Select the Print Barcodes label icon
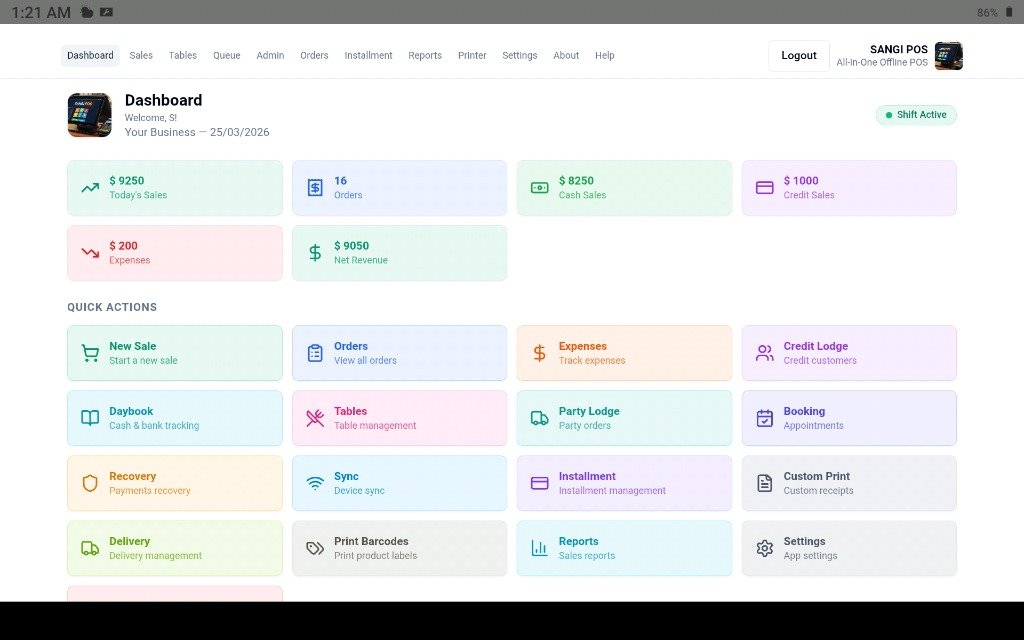The image size is (1024, 640). pos(314,547)
